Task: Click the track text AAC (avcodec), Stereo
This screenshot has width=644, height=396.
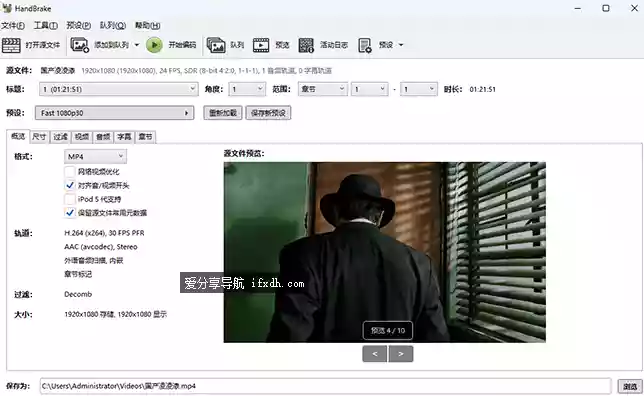Action: click(101, 247)
